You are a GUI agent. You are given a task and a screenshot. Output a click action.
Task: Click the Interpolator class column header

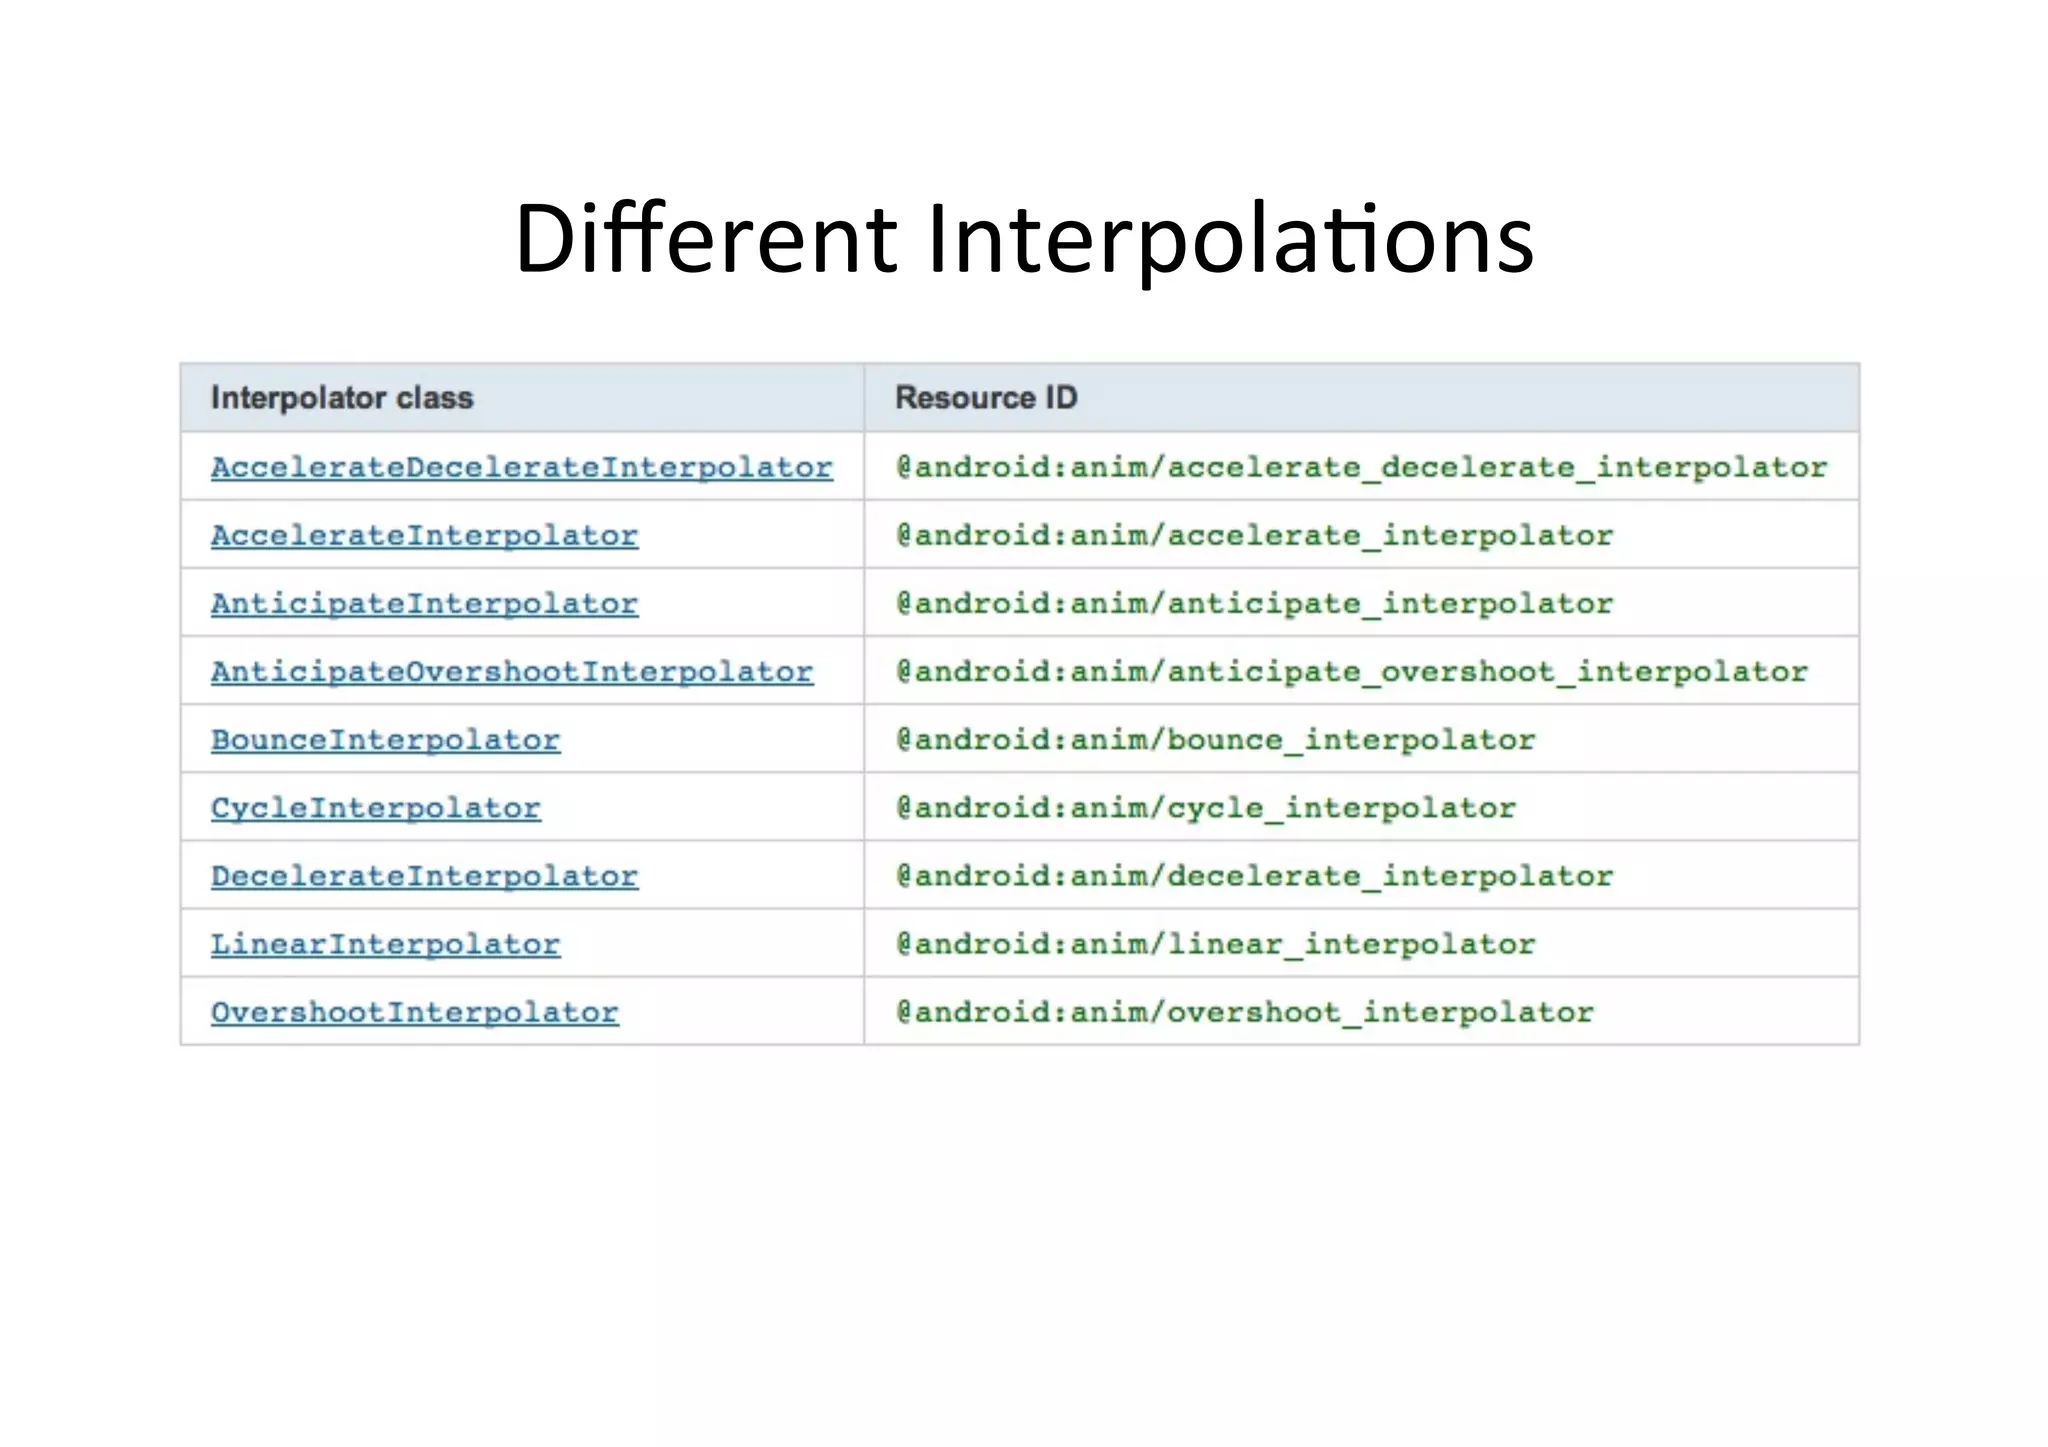[x=342, y=398]
